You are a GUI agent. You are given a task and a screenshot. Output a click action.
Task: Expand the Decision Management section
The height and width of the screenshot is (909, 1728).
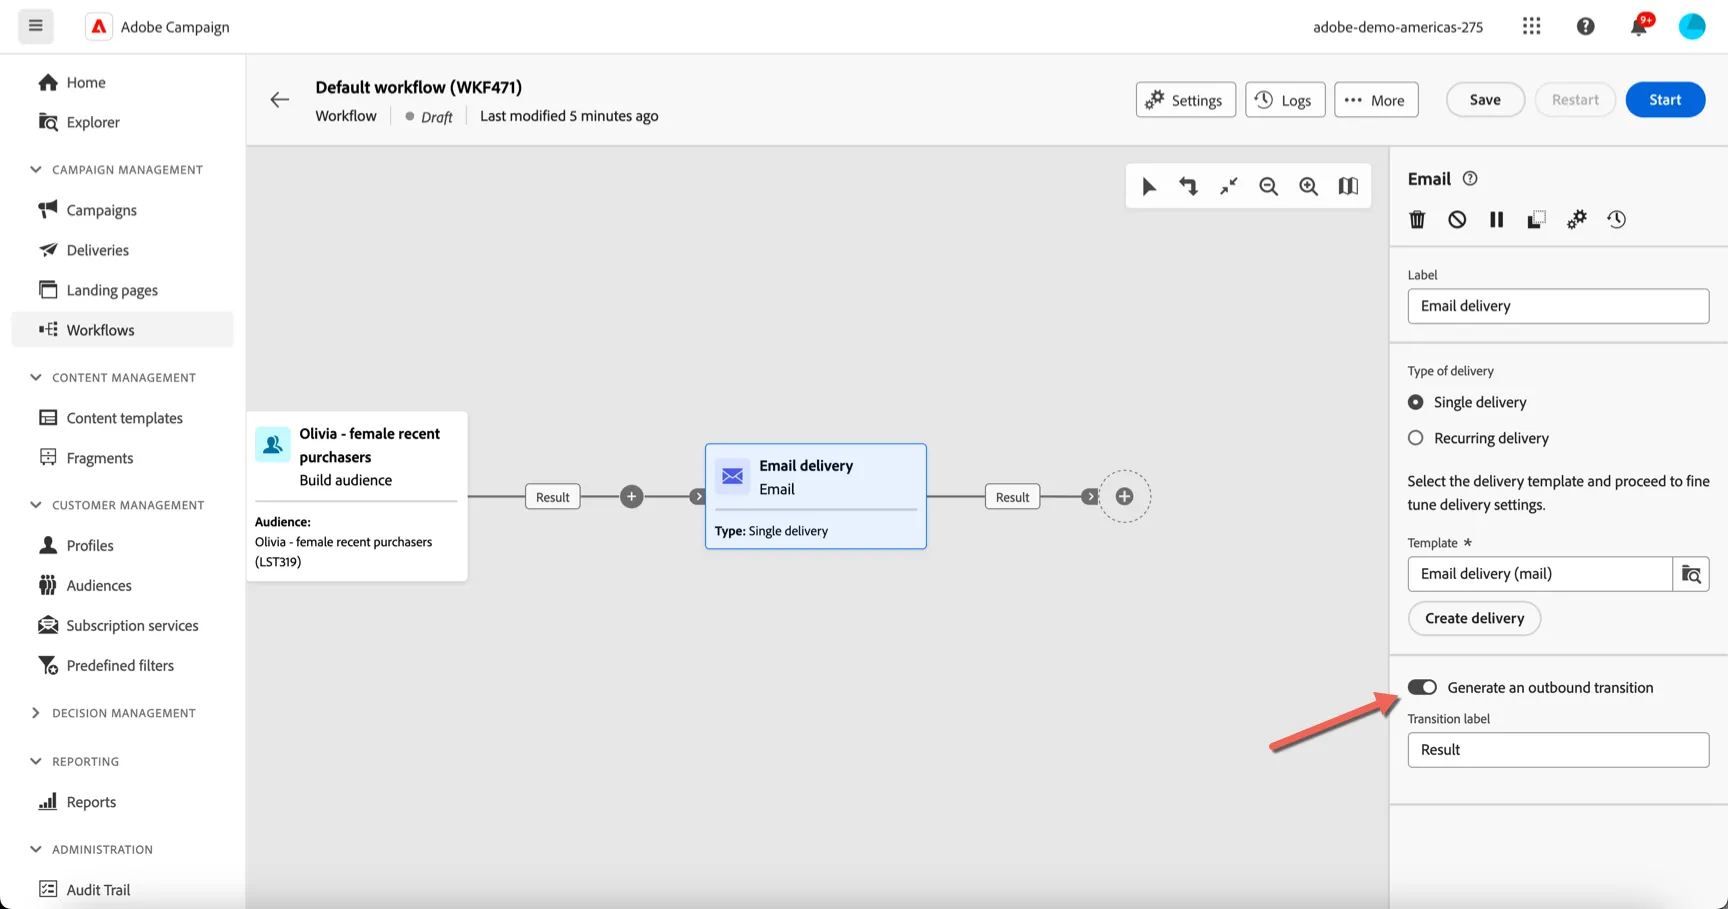click(x=36, y=713)
